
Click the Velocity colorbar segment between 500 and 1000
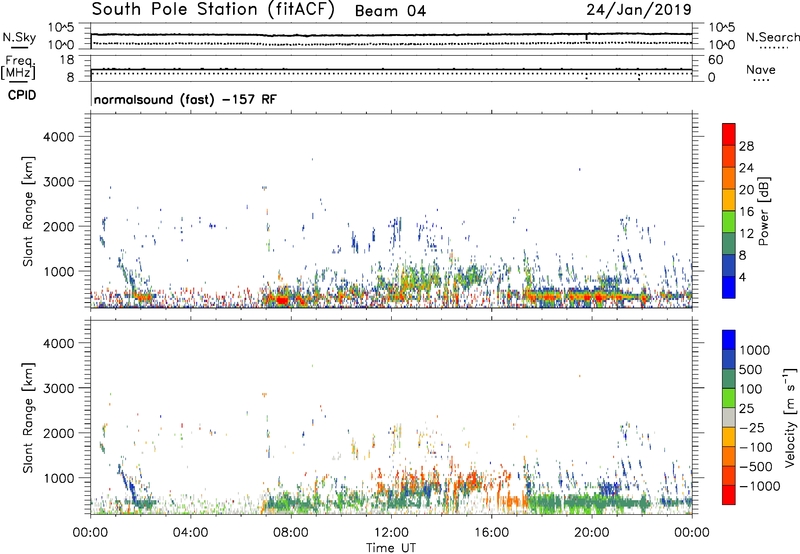point(729,359)
